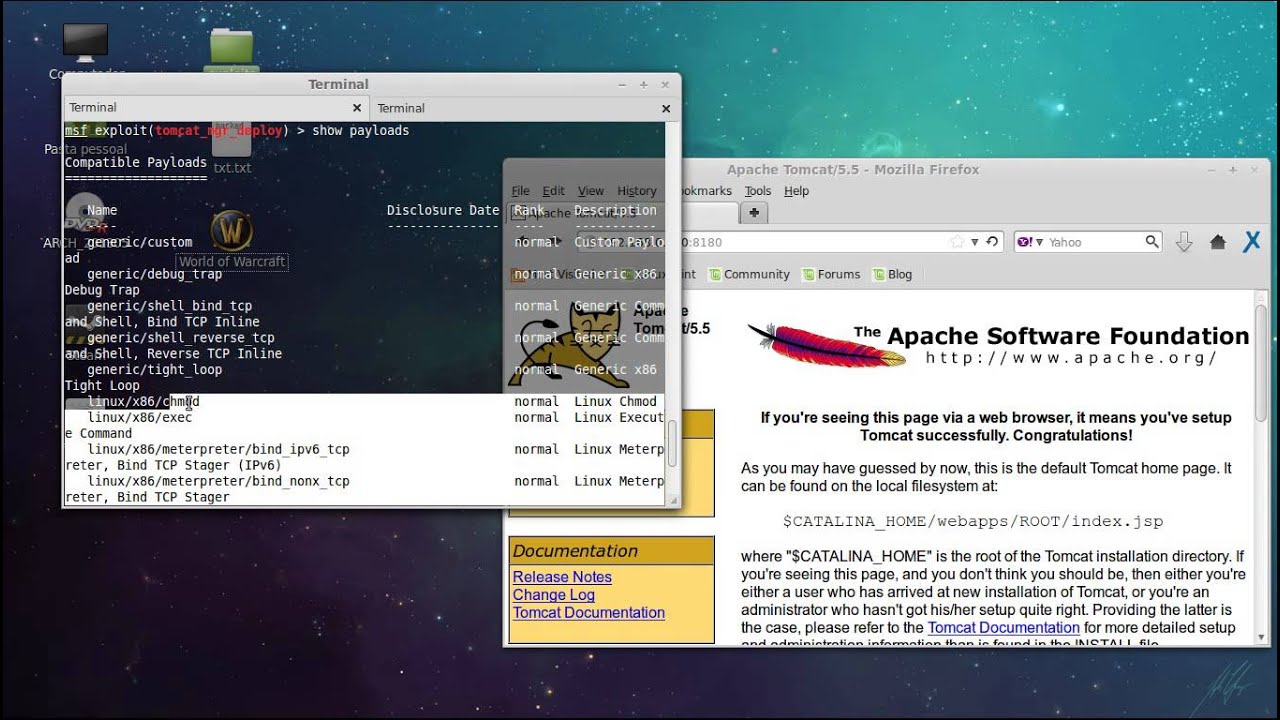The image size is (1280, 720).
Task: Open Tomcat Documentation link in sidebar
Action: click(589, 613)
